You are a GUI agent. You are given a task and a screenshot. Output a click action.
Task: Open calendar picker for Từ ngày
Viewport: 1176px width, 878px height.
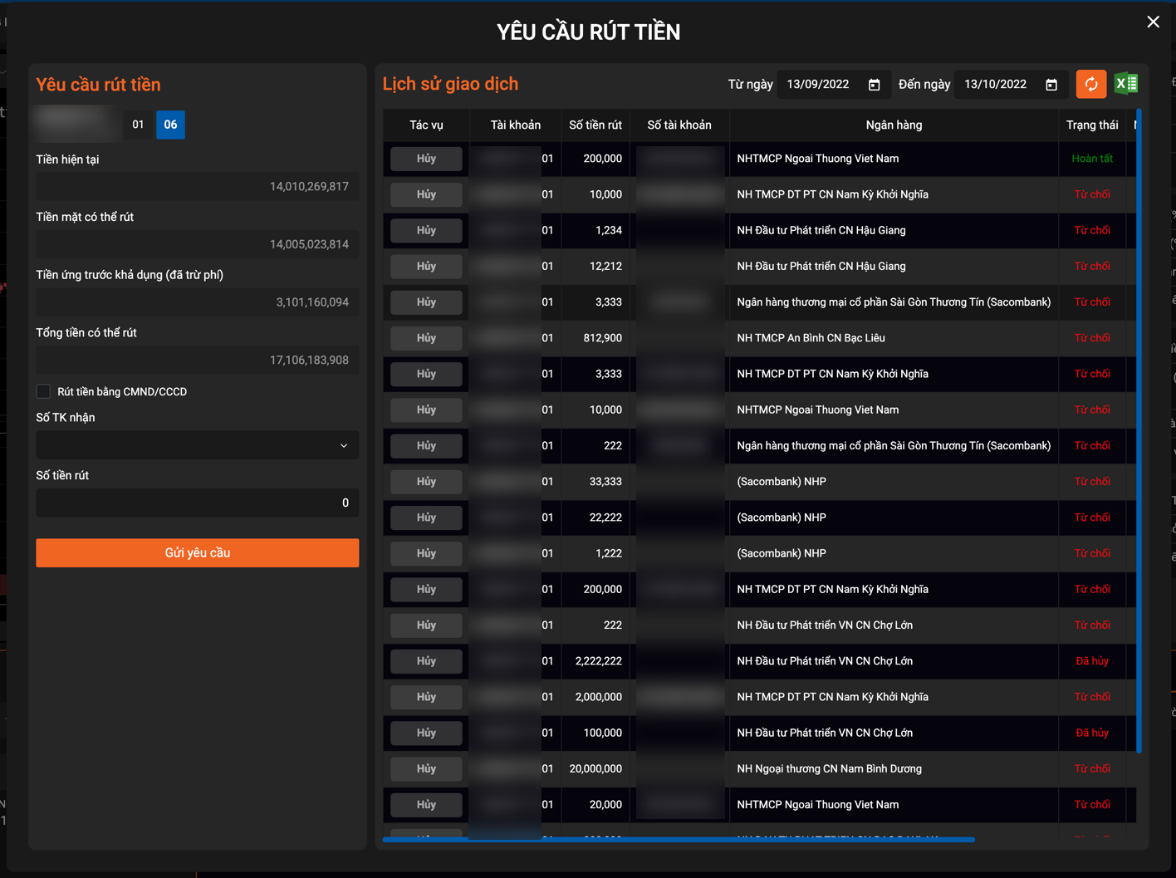874,85
